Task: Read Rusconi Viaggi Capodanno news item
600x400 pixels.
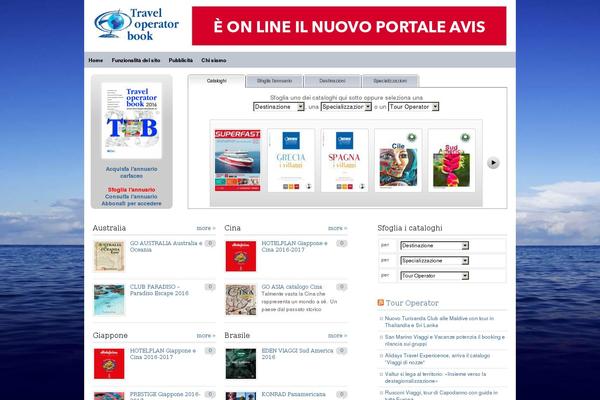Action: (x=441, y=395)
